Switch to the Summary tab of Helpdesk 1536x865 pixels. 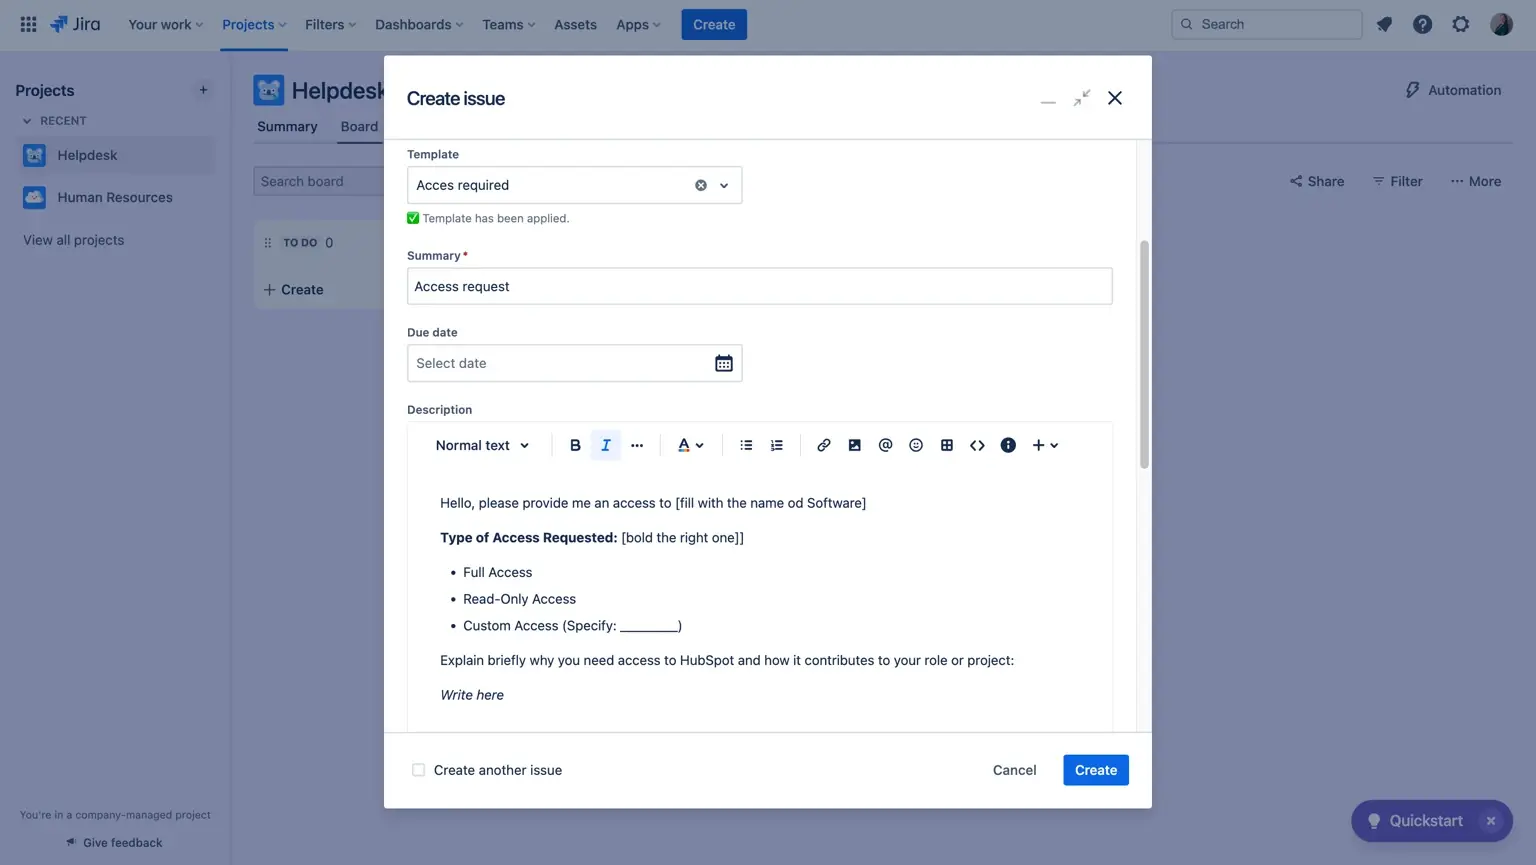pos(287,126)
